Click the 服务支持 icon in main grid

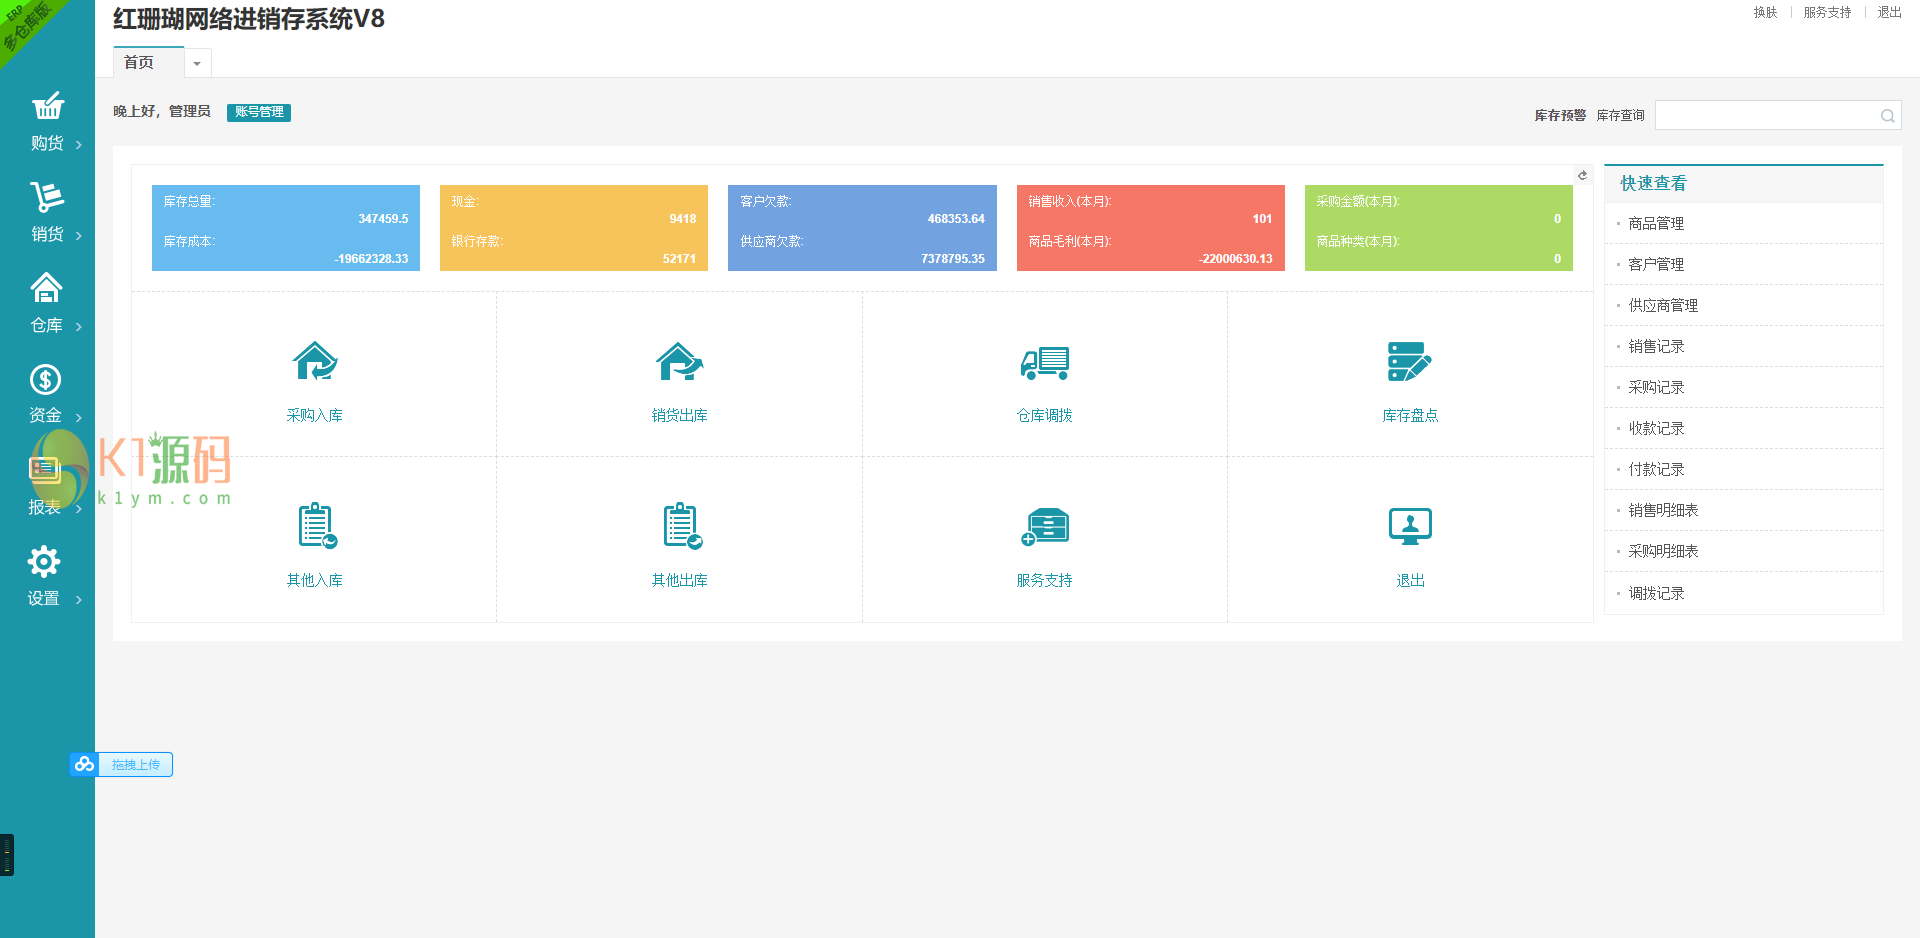point(1045,526)
